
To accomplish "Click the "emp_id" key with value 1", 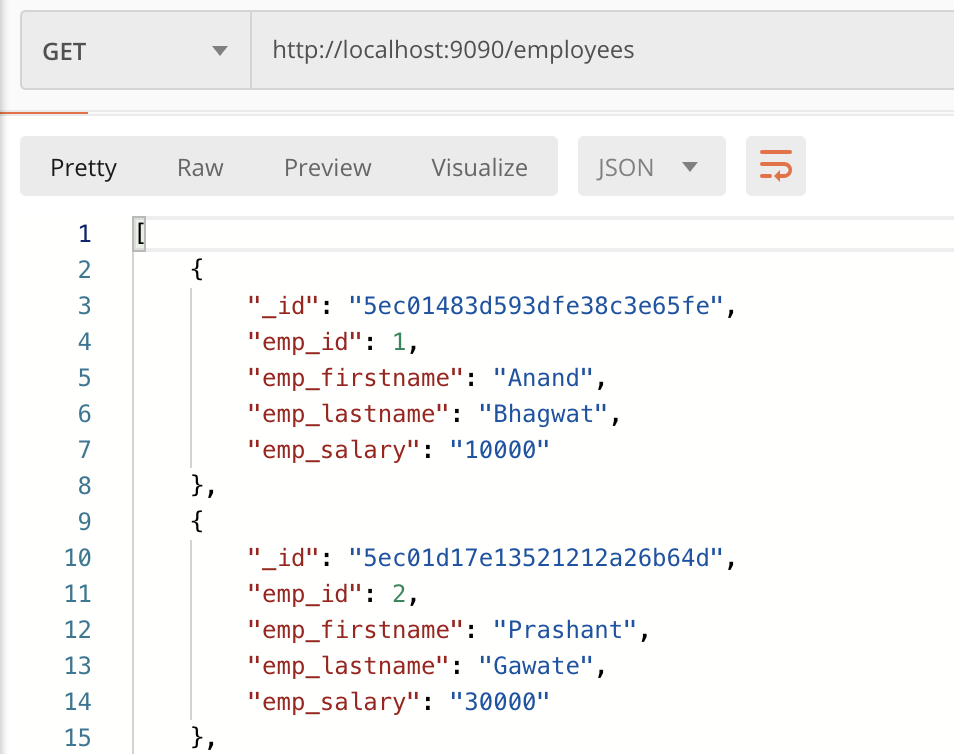I will tap(304, 342).
